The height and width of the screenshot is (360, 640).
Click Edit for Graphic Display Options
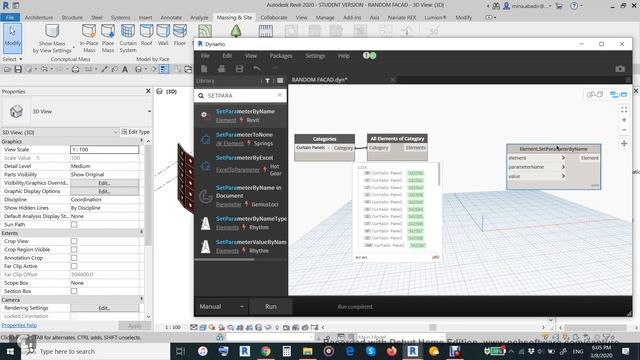[104, 191]
